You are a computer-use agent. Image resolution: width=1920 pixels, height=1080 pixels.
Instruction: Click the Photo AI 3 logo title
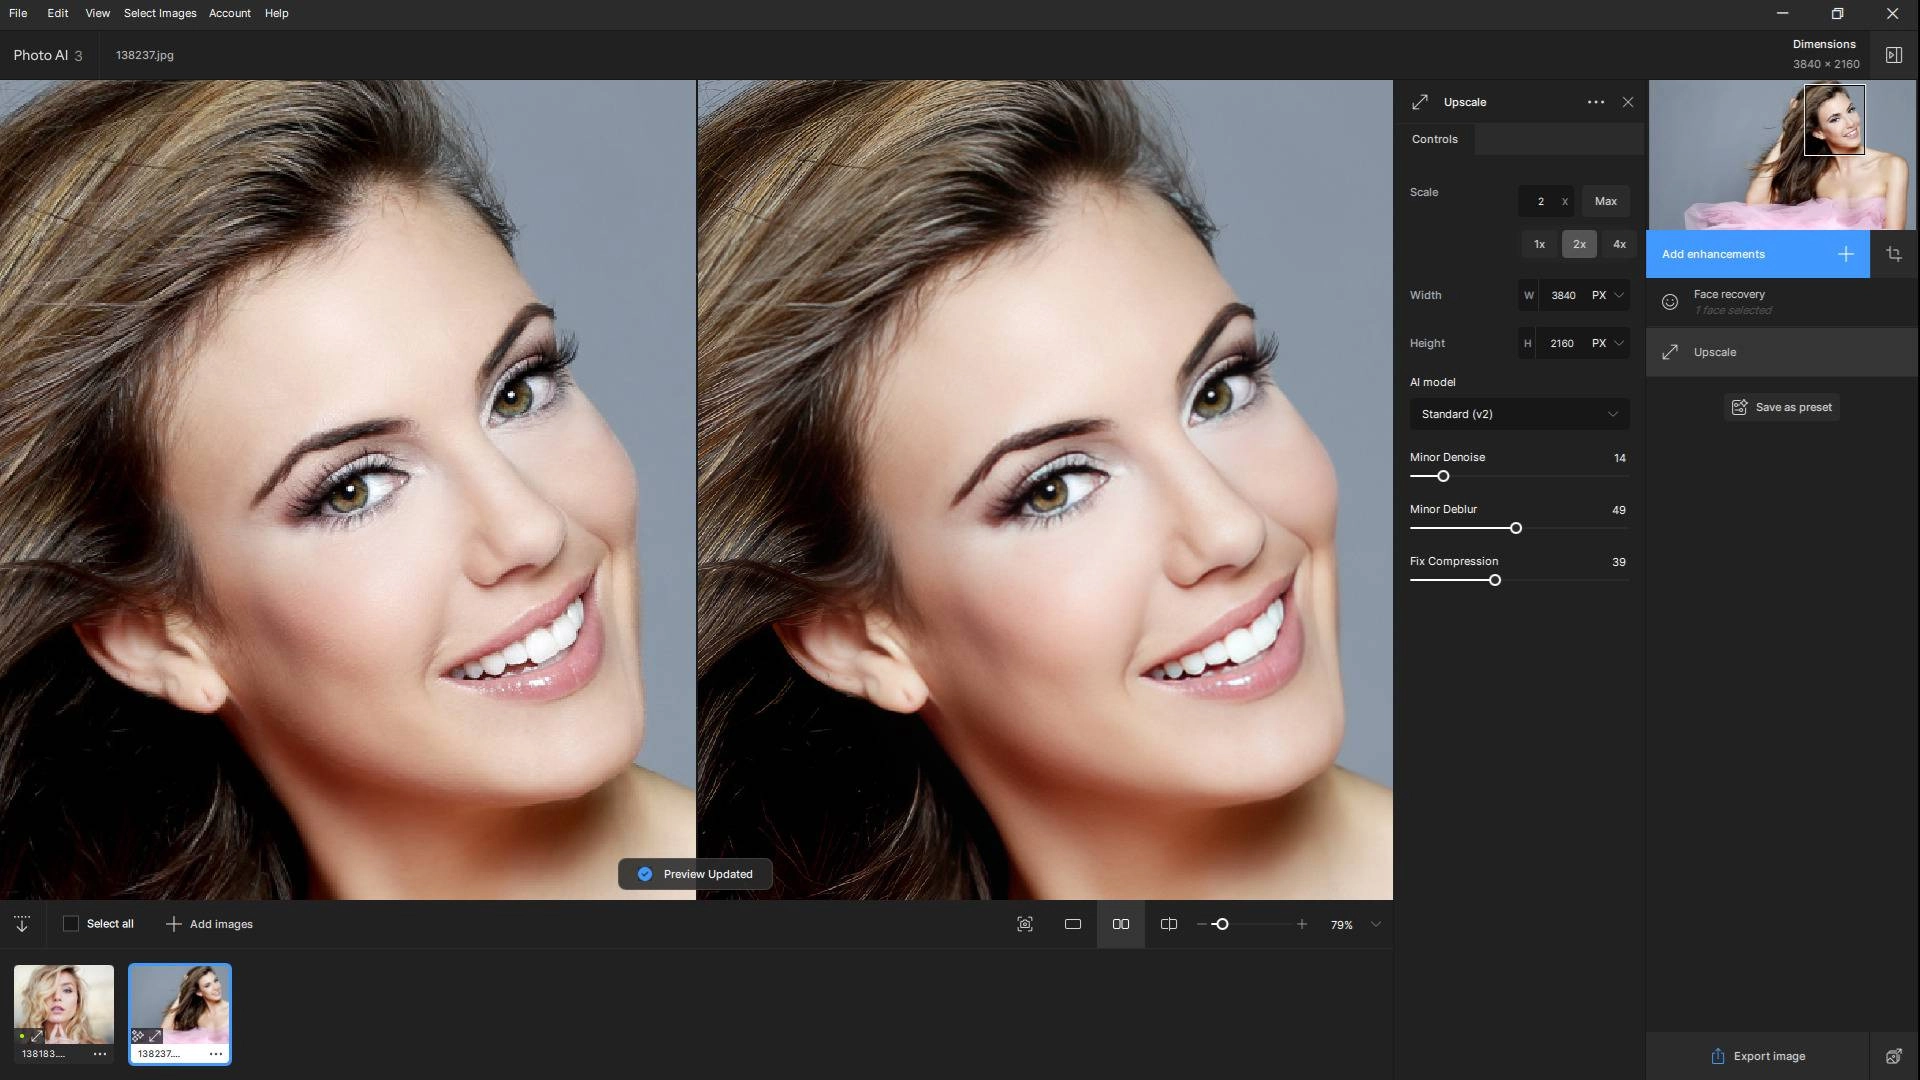(48, 55)
